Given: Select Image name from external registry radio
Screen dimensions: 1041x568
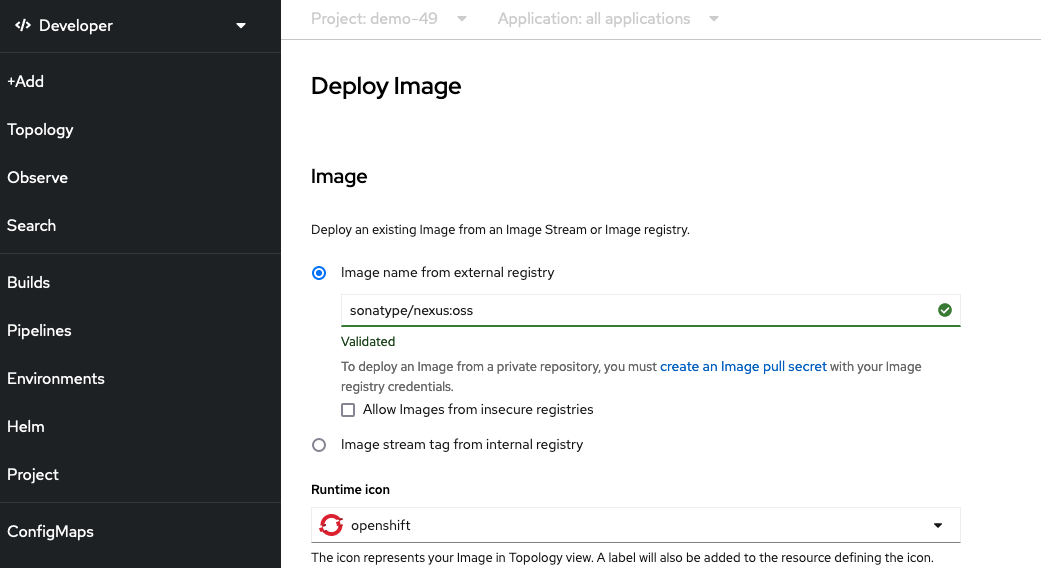Looking at the screenshot, I should 319,273.
